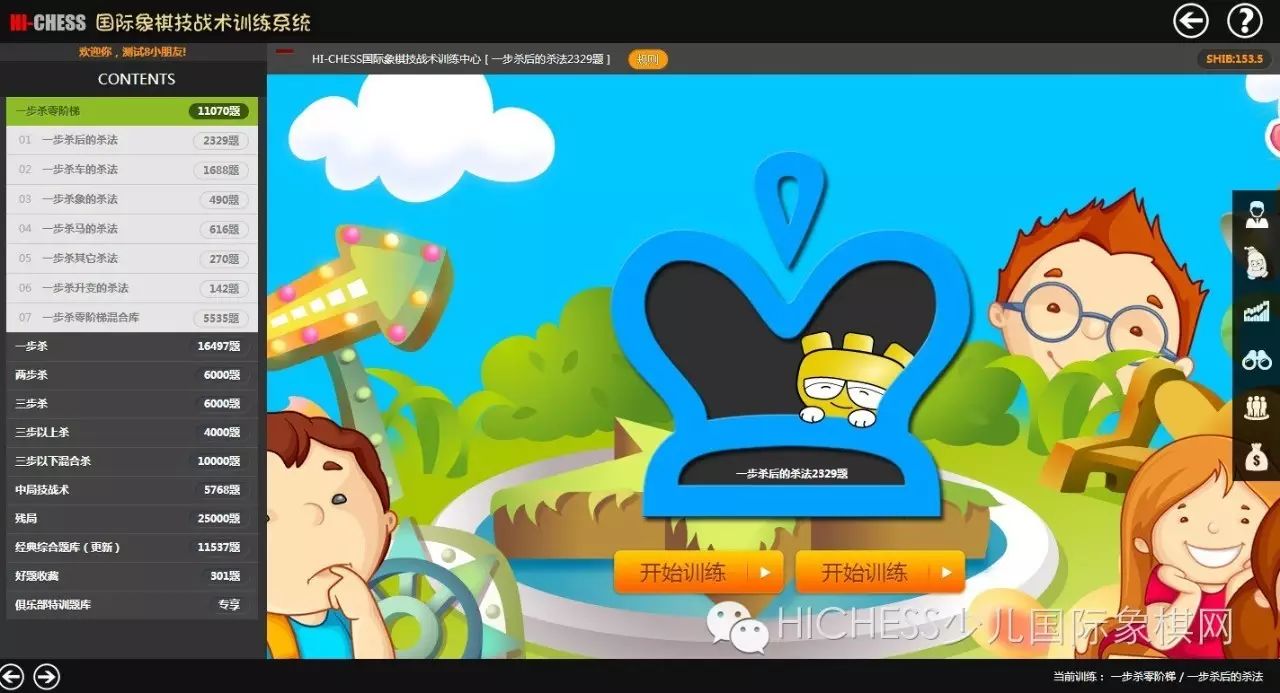Open the user profile icon in right sidebar
1280x693 pixels.
click(1256, 214)
